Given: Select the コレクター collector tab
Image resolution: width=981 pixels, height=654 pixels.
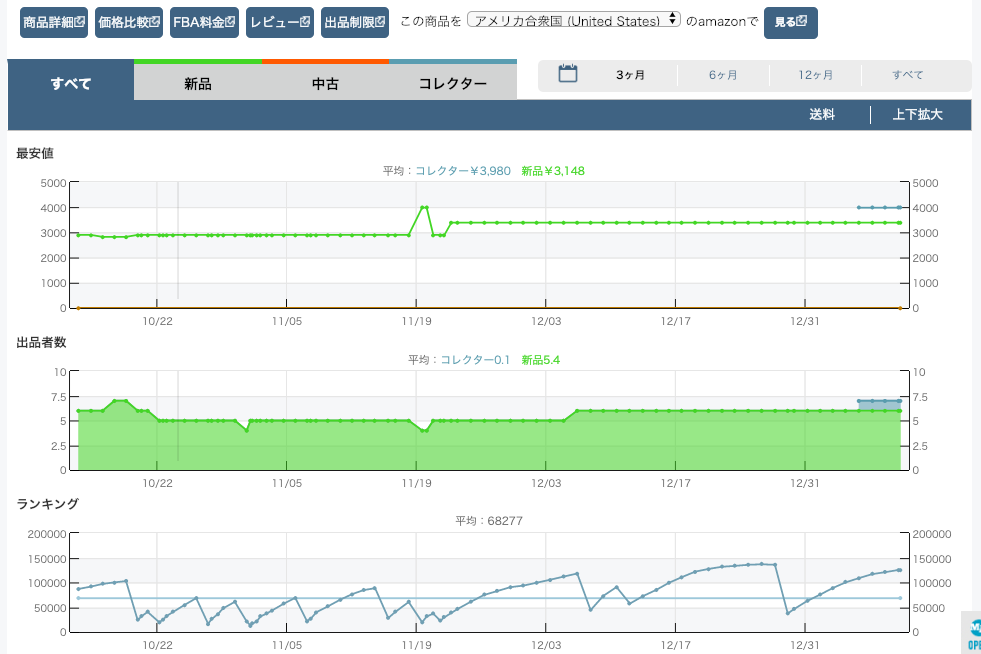Looking at the screenshot, I should (x=453, y=84).
